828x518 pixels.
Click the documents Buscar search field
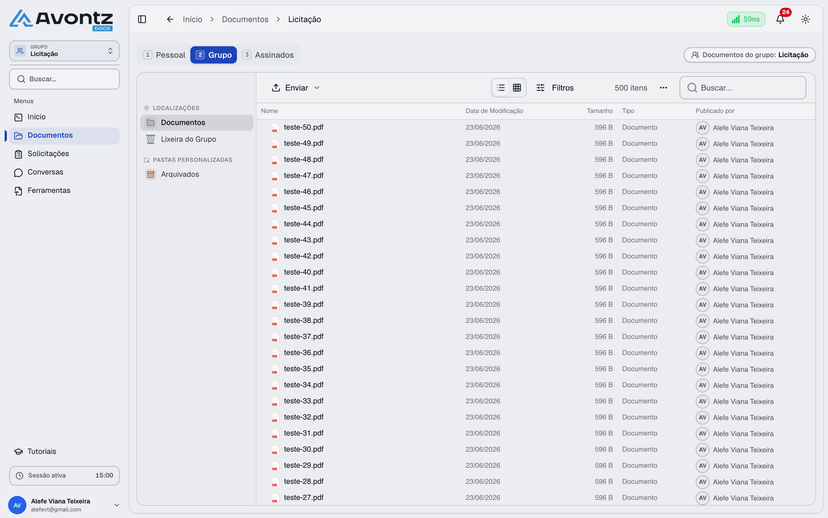pos(743,88)
